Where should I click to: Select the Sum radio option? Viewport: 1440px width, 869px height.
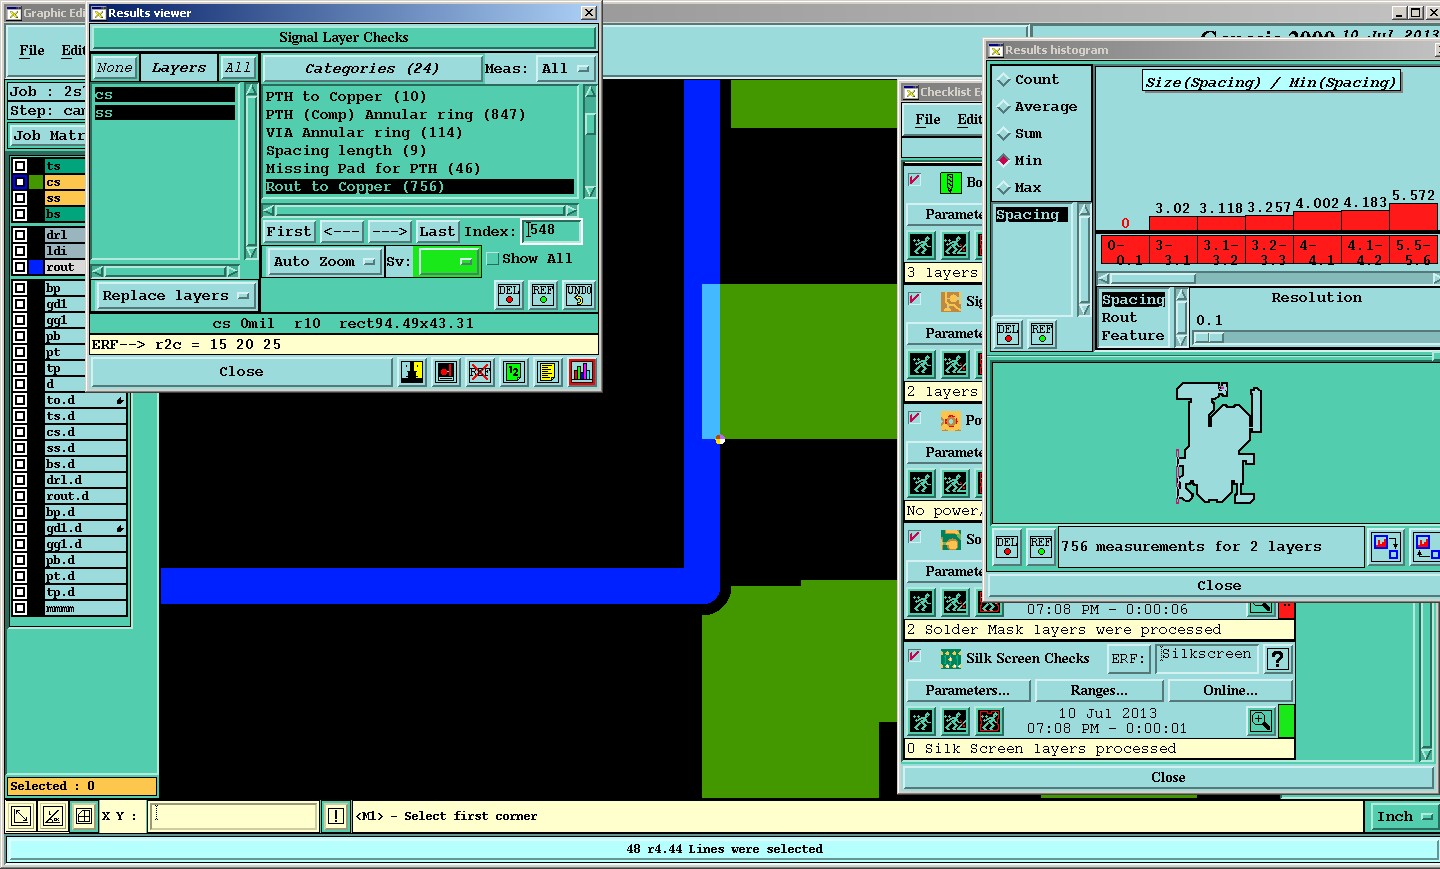tap(1004, 134)
